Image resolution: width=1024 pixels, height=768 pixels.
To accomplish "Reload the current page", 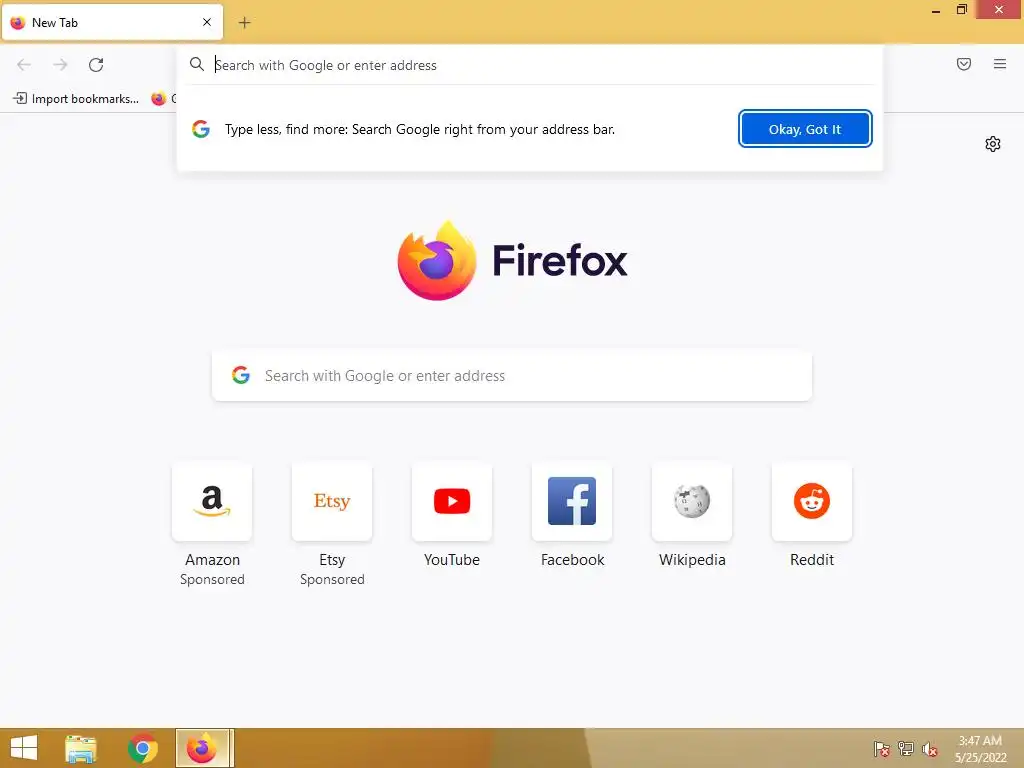I will pyautogui.click(x=96, y=65).
